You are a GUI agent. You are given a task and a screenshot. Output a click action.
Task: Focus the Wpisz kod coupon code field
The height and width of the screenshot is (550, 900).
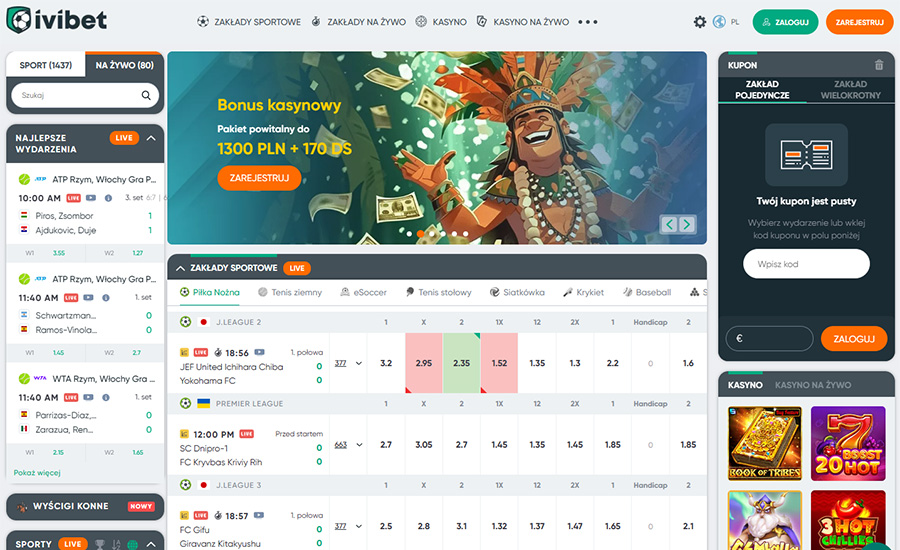click(806, 264)
